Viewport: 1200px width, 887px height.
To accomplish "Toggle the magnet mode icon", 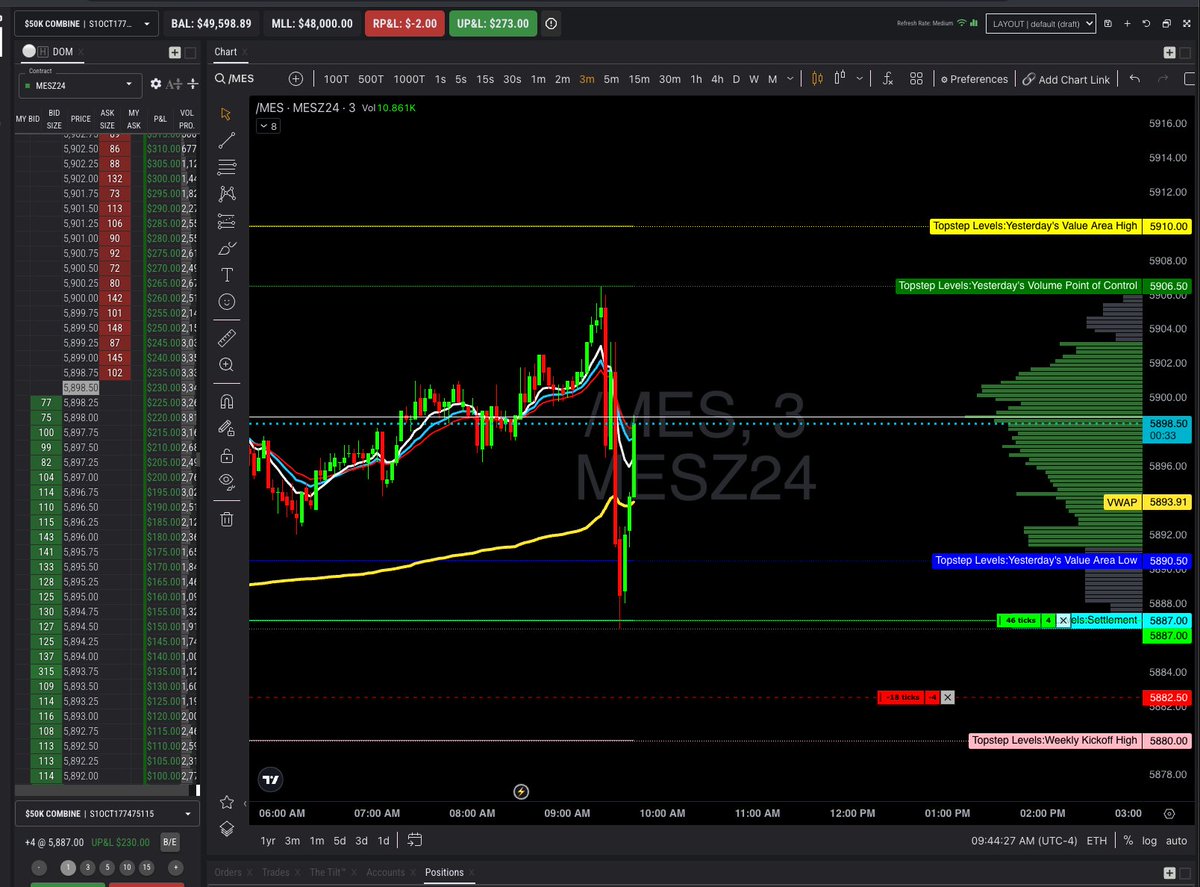I will click(x=227, y=401).
